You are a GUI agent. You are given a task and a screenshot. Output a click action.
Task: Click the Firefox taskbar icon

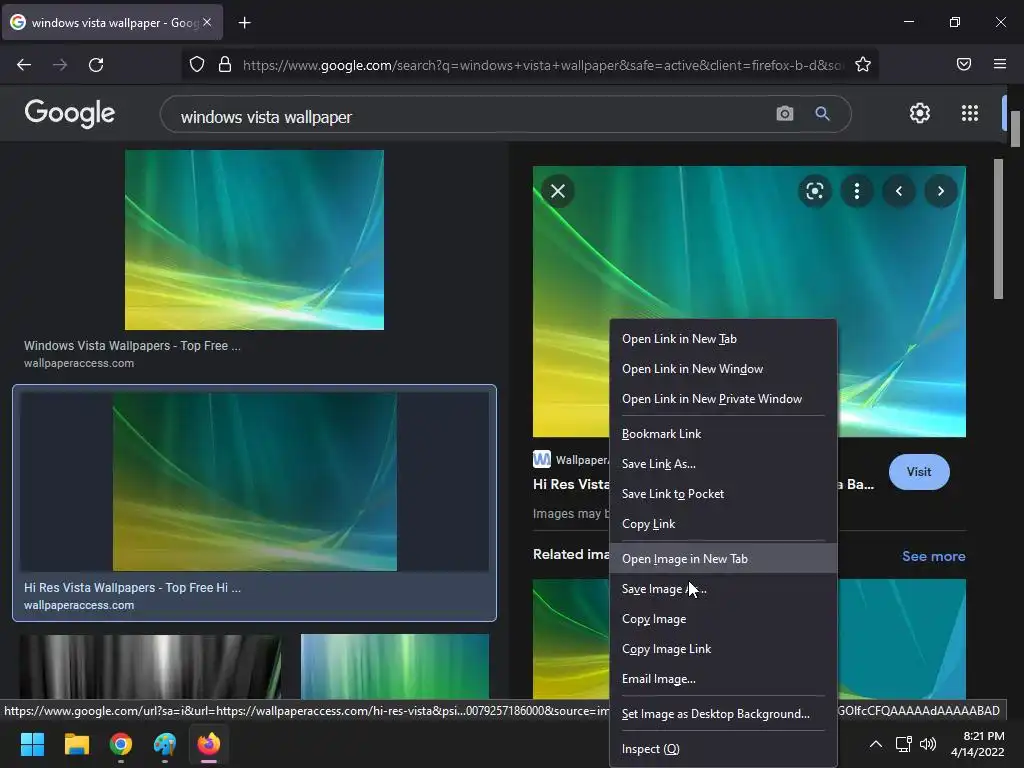coord(209,744)
